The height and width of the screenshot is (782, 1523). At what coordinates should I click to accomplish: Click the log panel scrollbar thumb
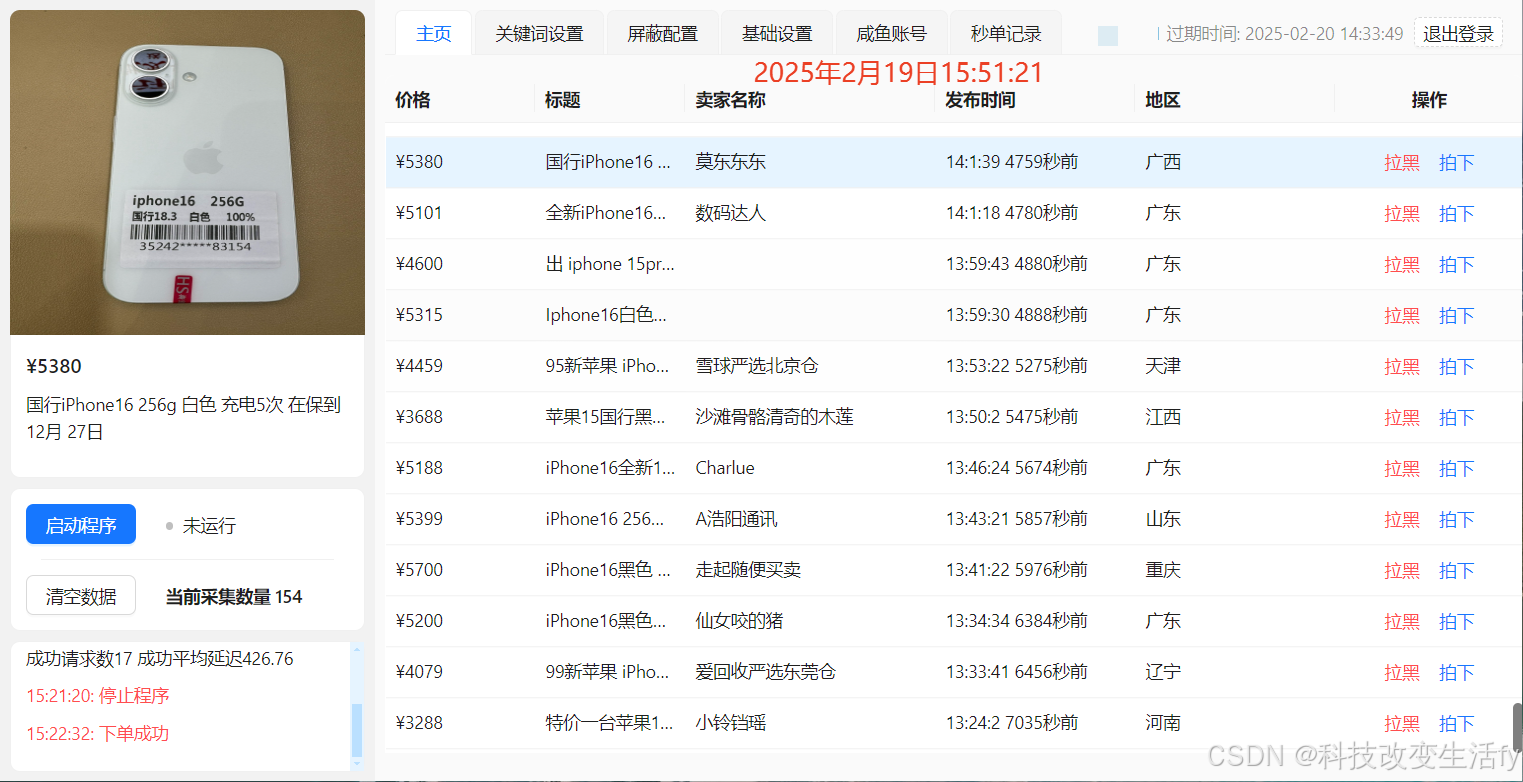pyautogui.click(x=357, y=730)
